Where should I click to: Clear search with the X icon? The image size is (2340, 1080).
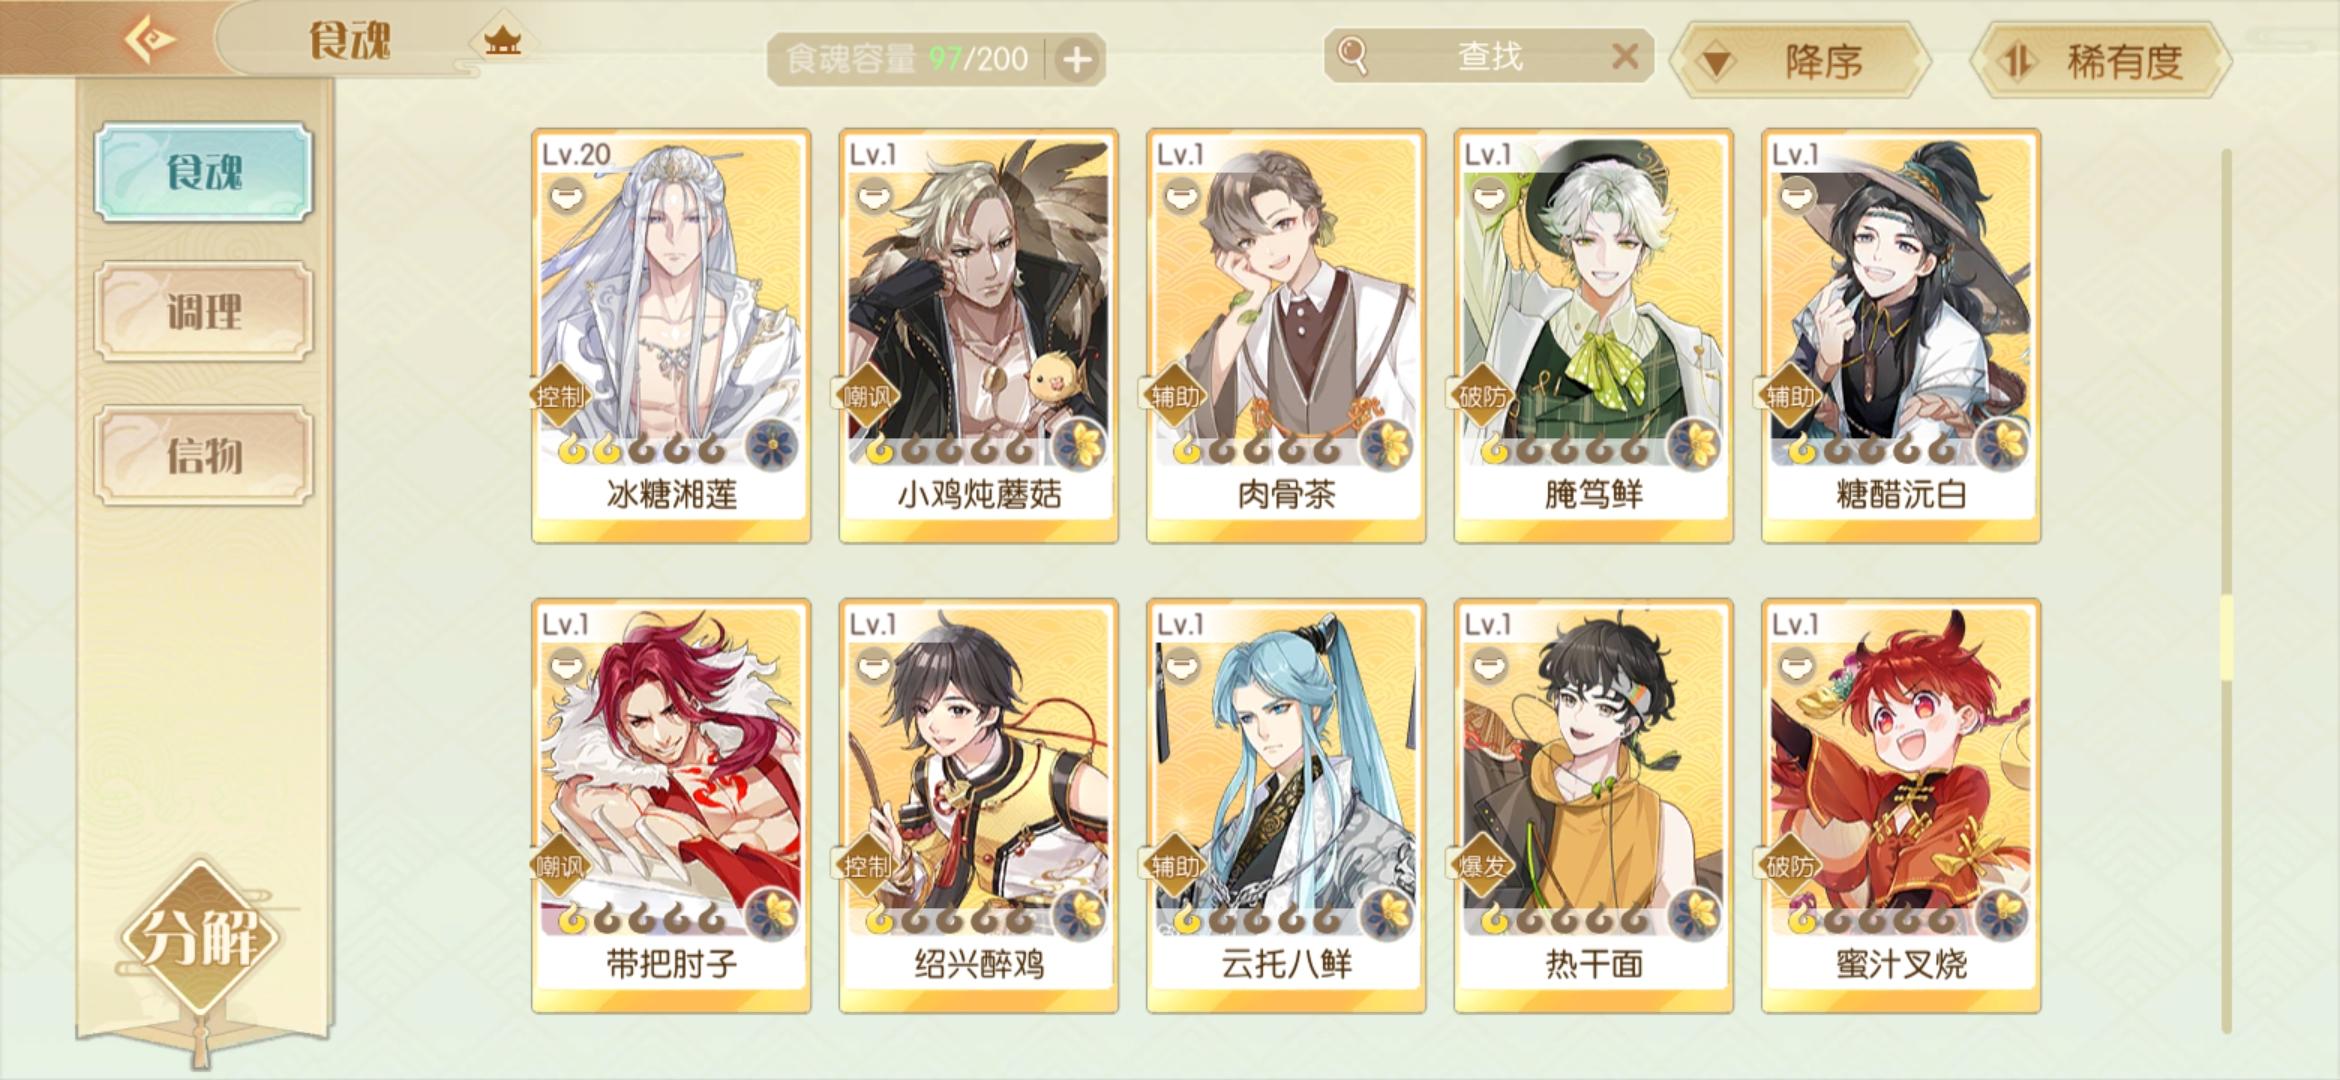click(x=1625, y=56)
